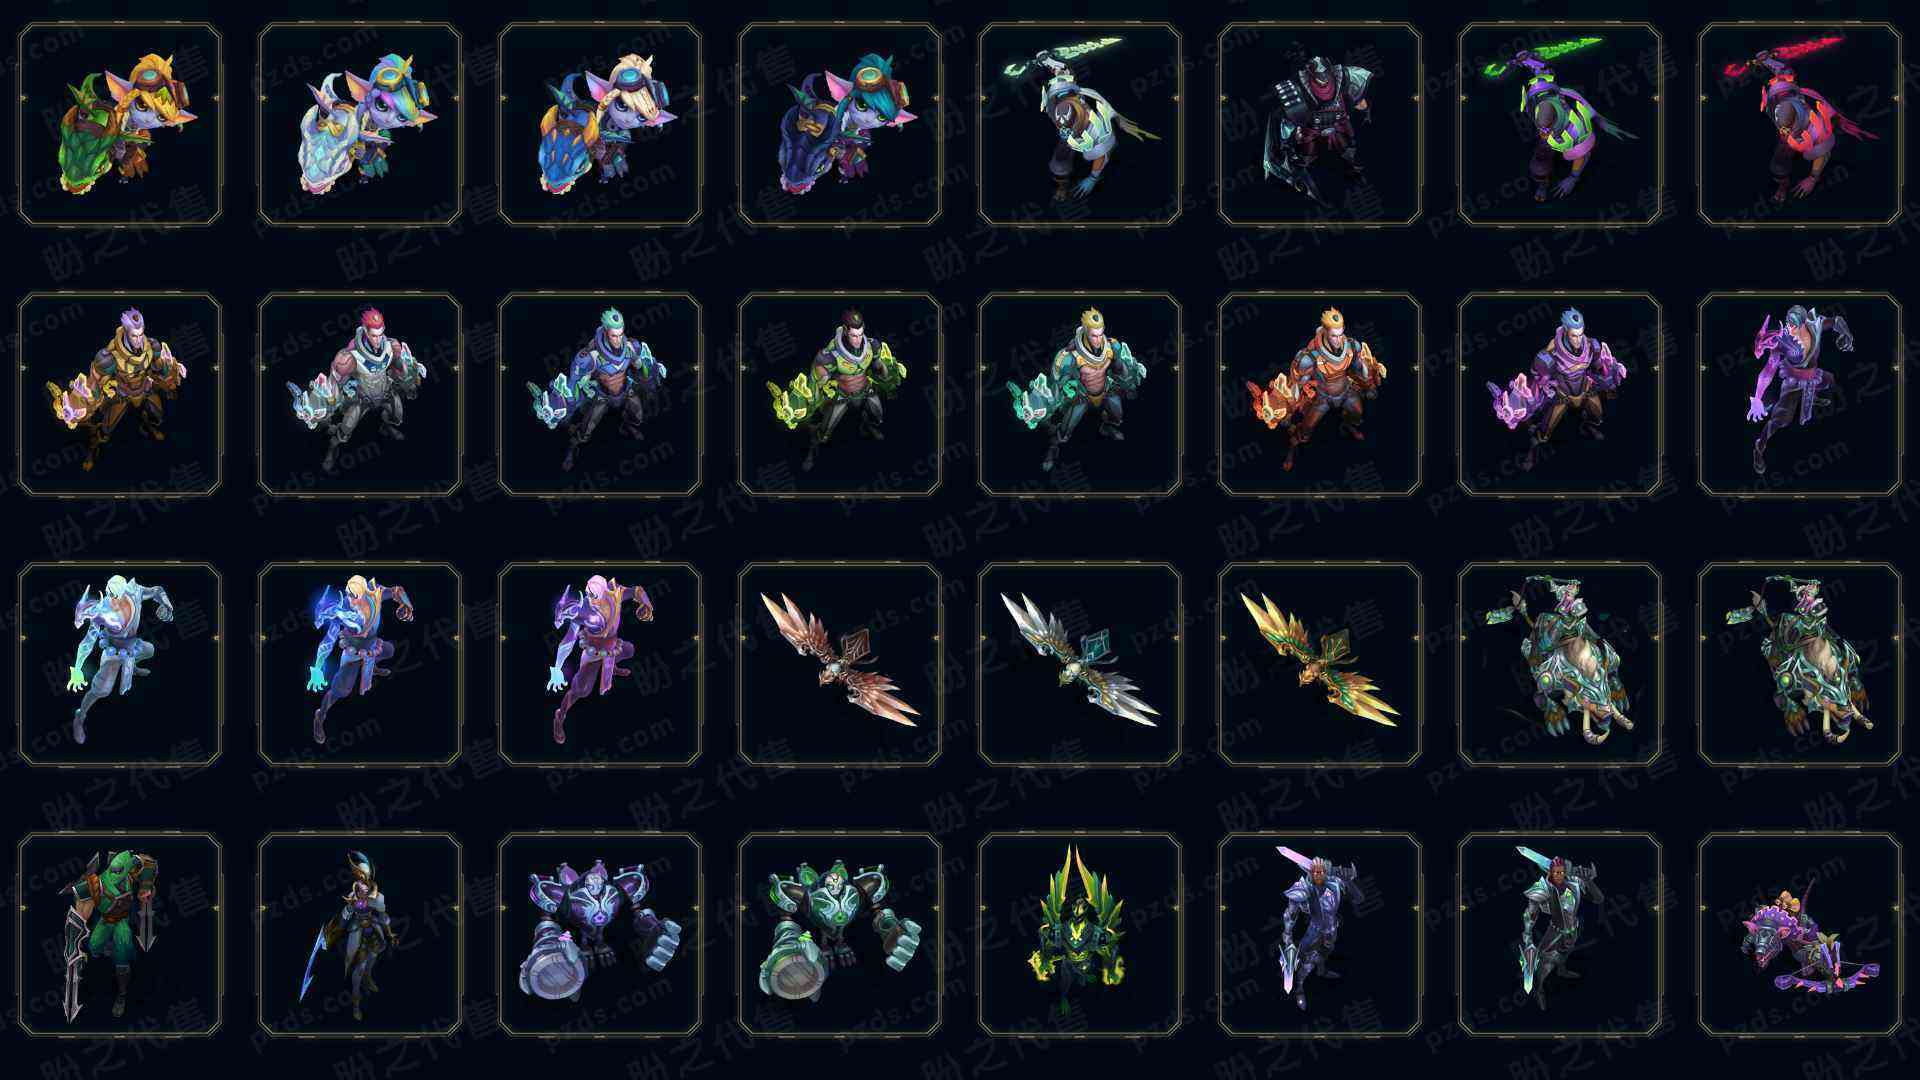Select the golden winged bird chroma
The width and height of the screenshot is (1920, 1080).
pyautogui.click(x=1320, y=664)
